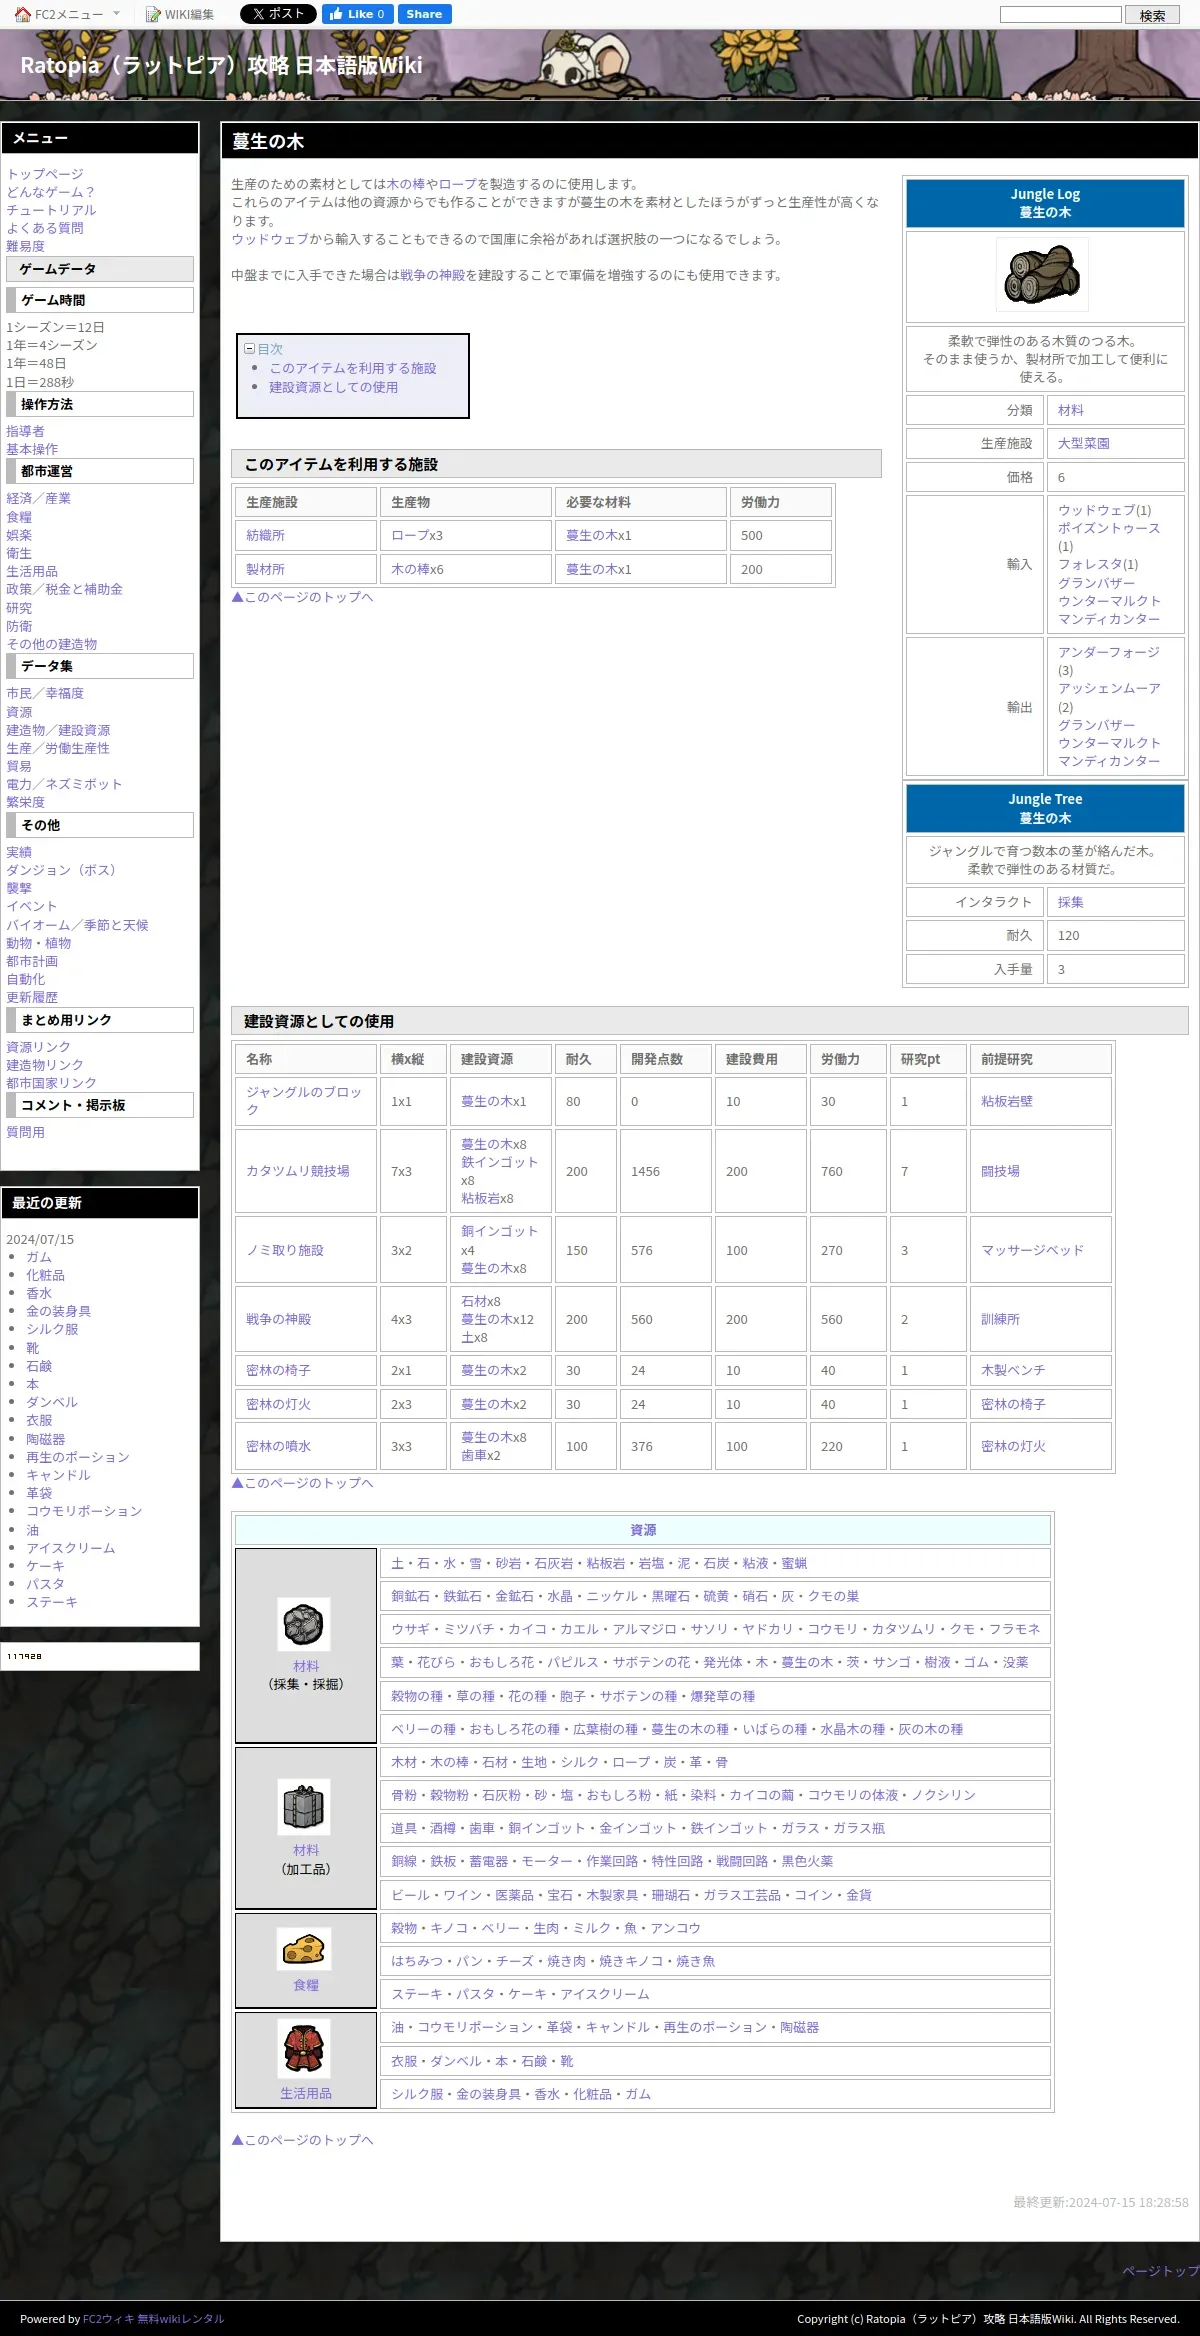The width and height of the screenshot is (1200, 2336).
Task: Open FC2ウィキ 無料wikiレンタル footer link
Action: pyautogui.click(x=153, y=2319)
